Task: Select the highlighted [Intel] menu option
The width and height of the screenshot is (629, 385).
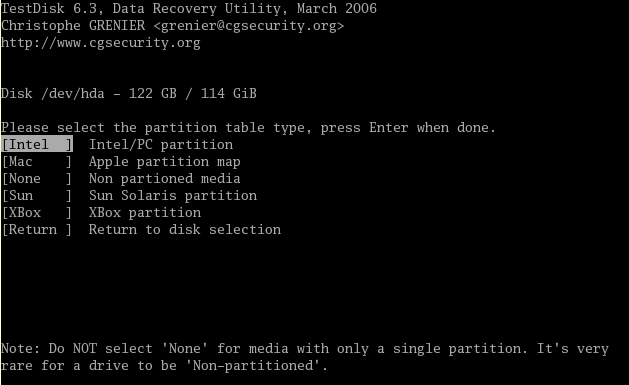Action: coord(37,144)
